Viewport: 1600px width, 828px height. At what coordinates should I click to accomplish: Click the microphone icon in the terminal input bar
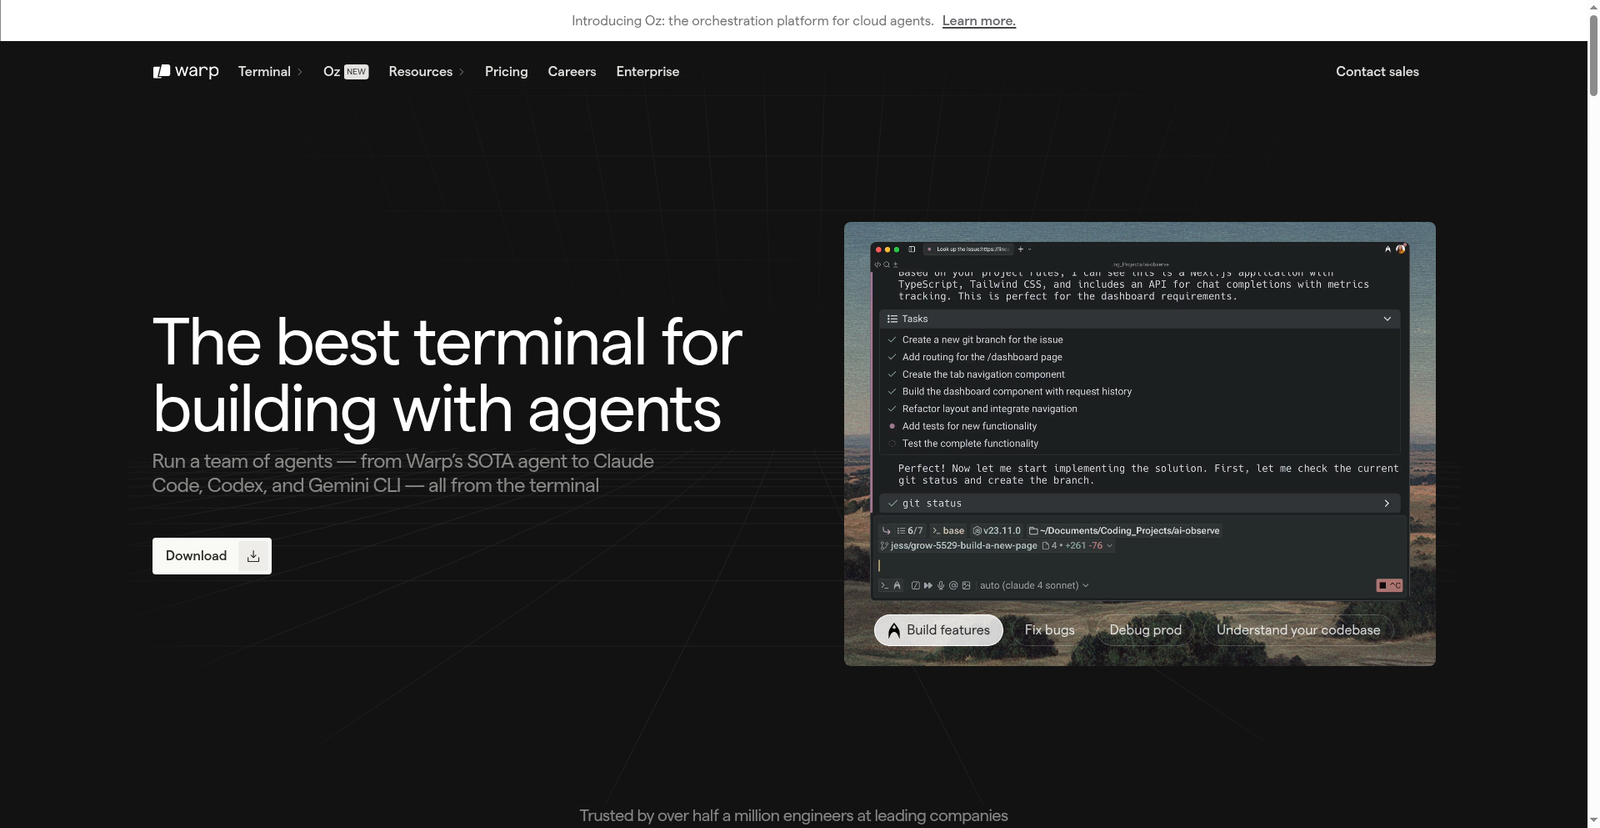tap(940, 586)
